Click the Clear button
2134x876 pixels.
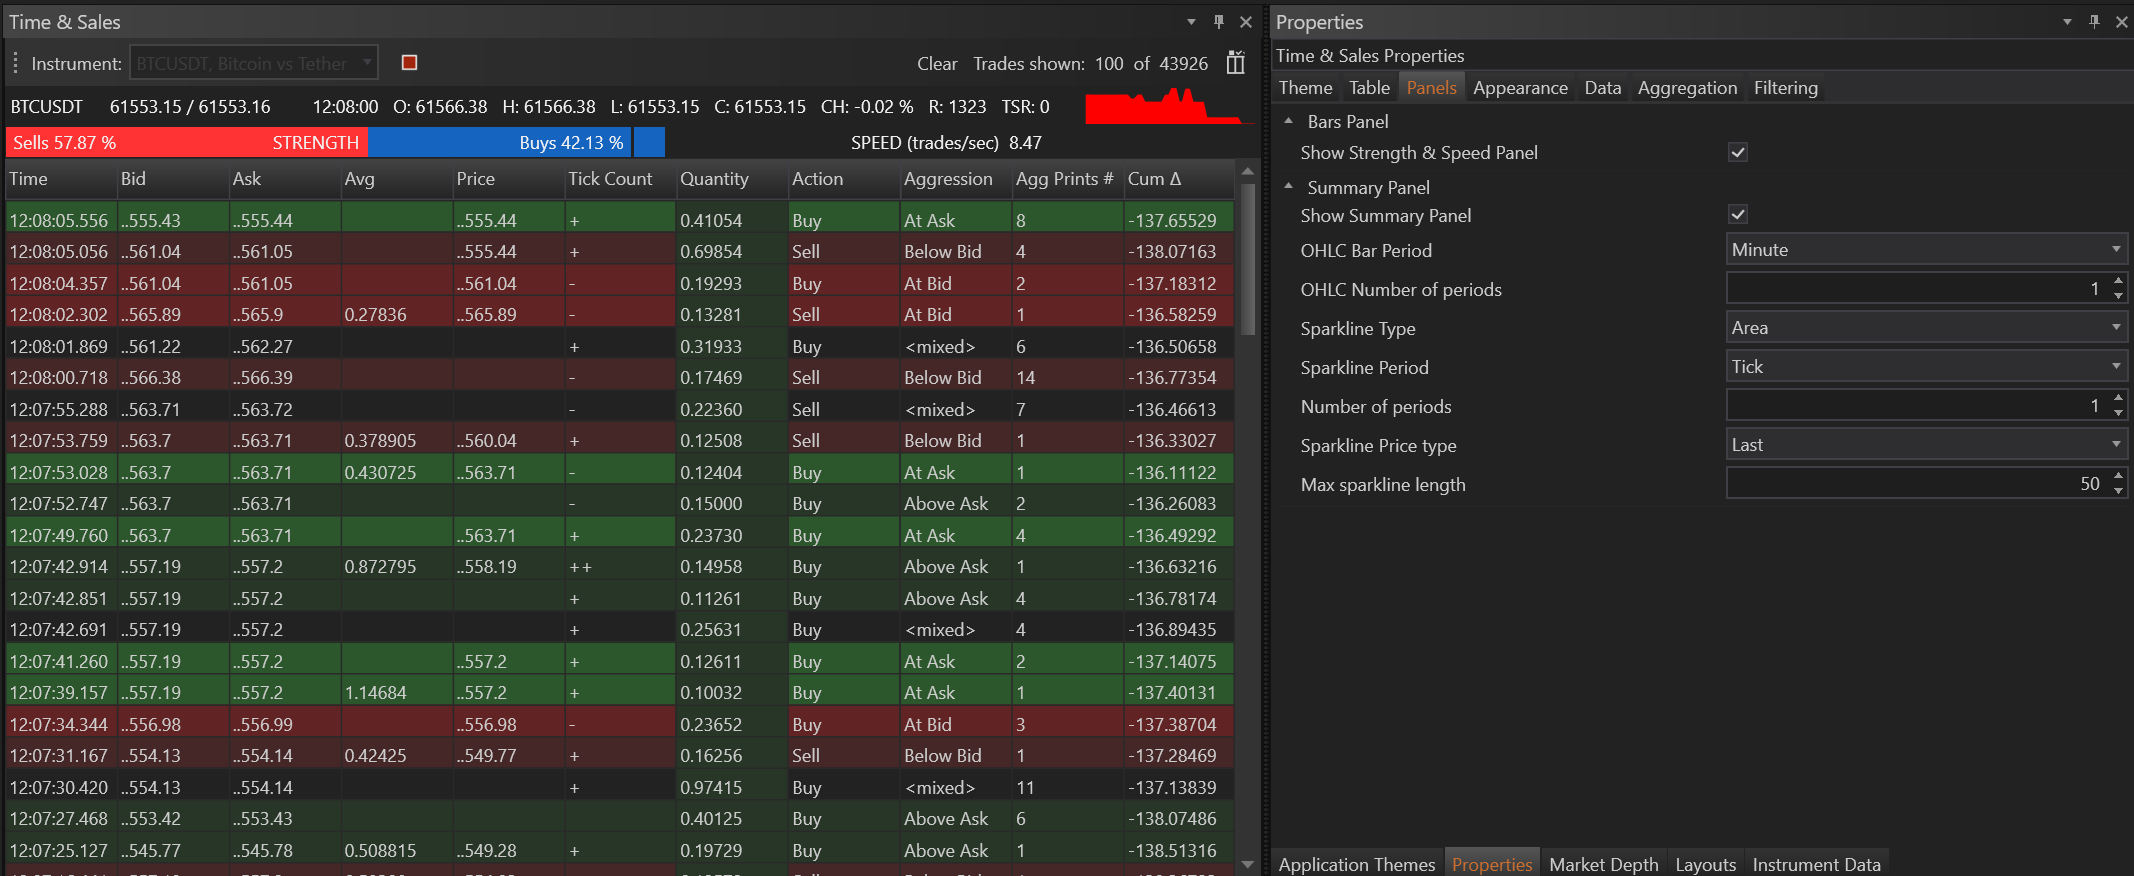pyautogui.click(x=937, y=64)
